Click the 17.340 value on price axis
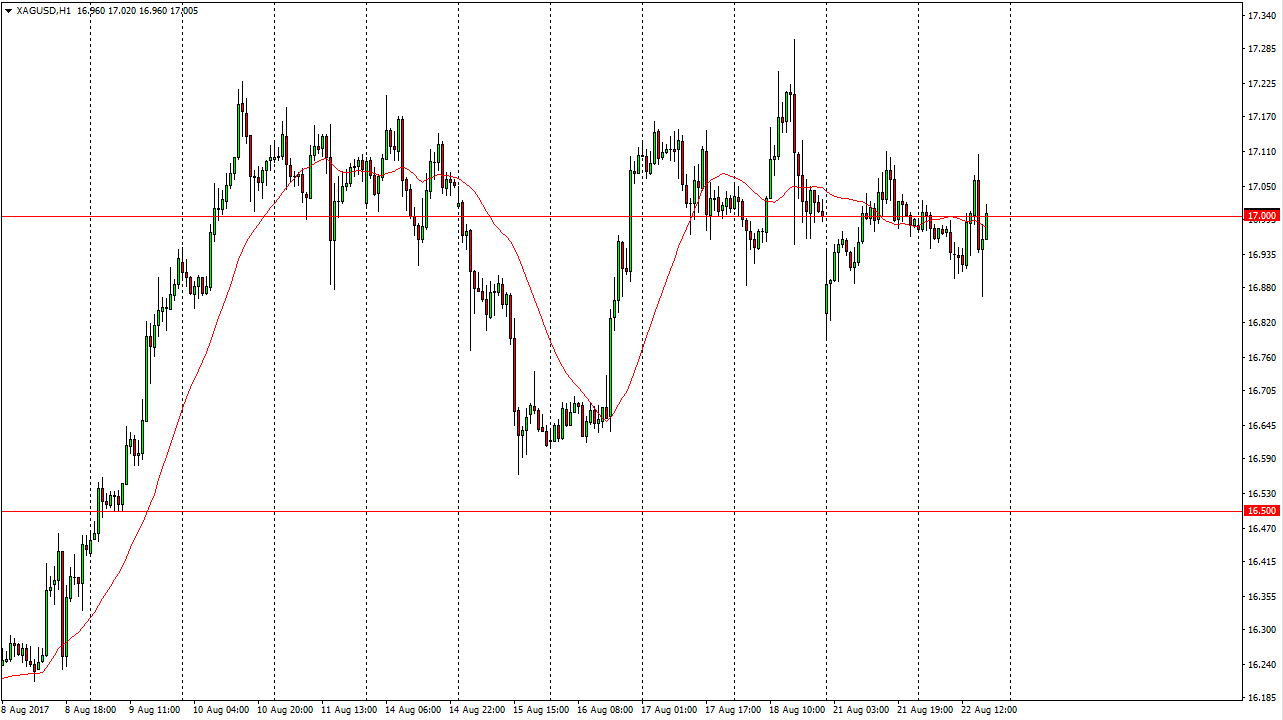 pos(1261,16)
